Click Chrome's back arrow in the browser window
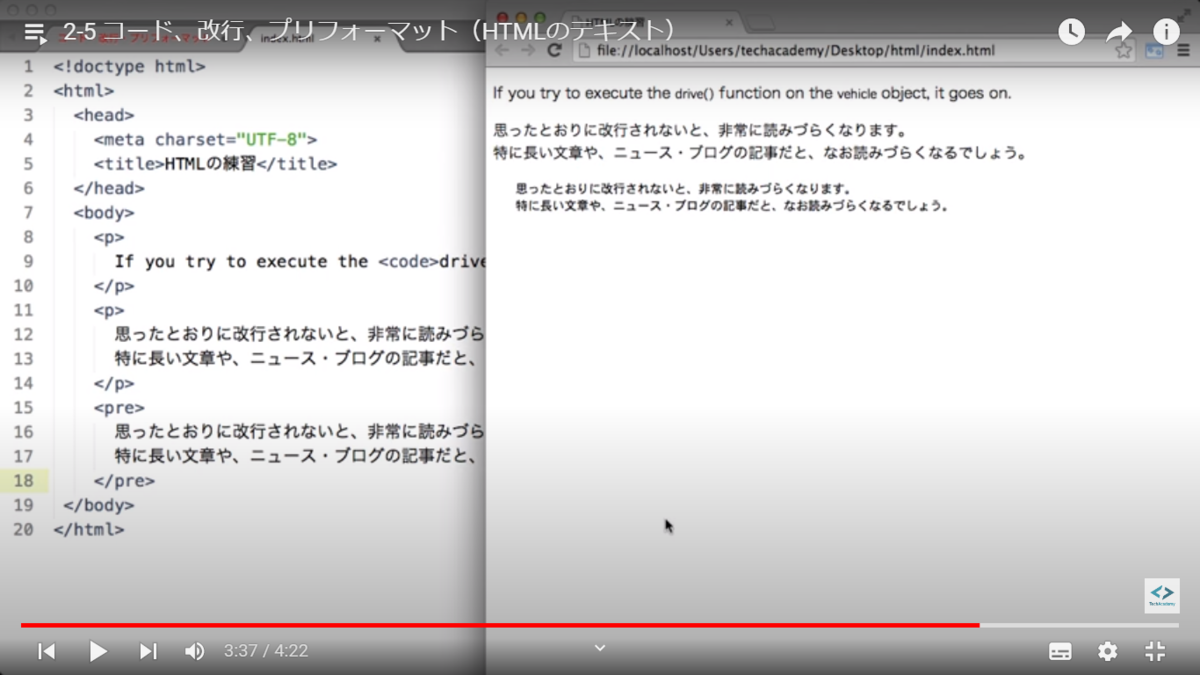The width and height of the screenshot is (1200, 675). pos(503,50)
